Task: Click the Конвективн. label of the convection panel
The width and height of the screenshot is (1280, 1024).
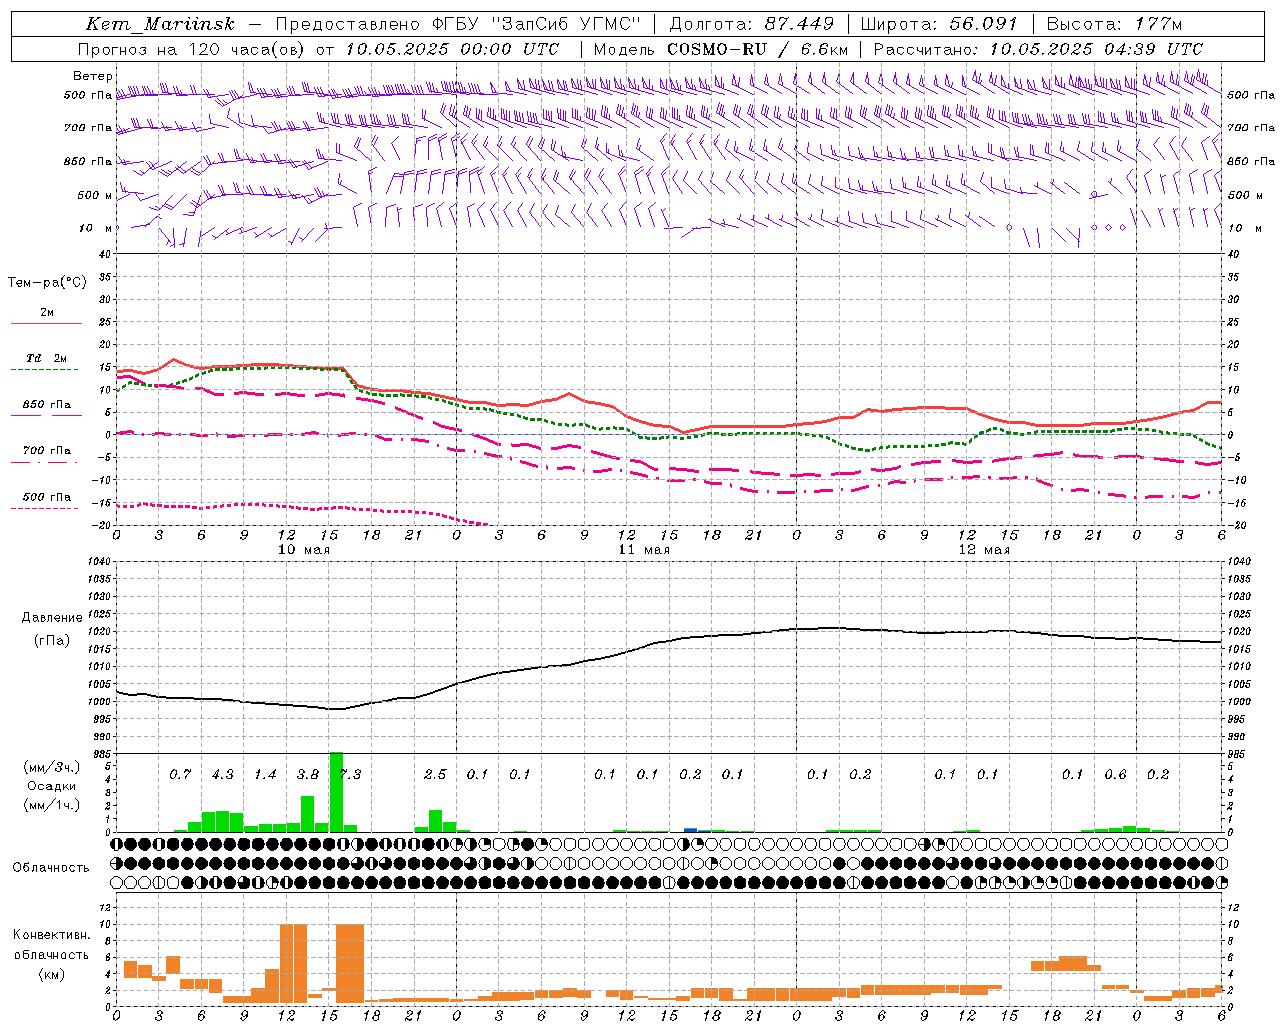Action: coord(51,935)
